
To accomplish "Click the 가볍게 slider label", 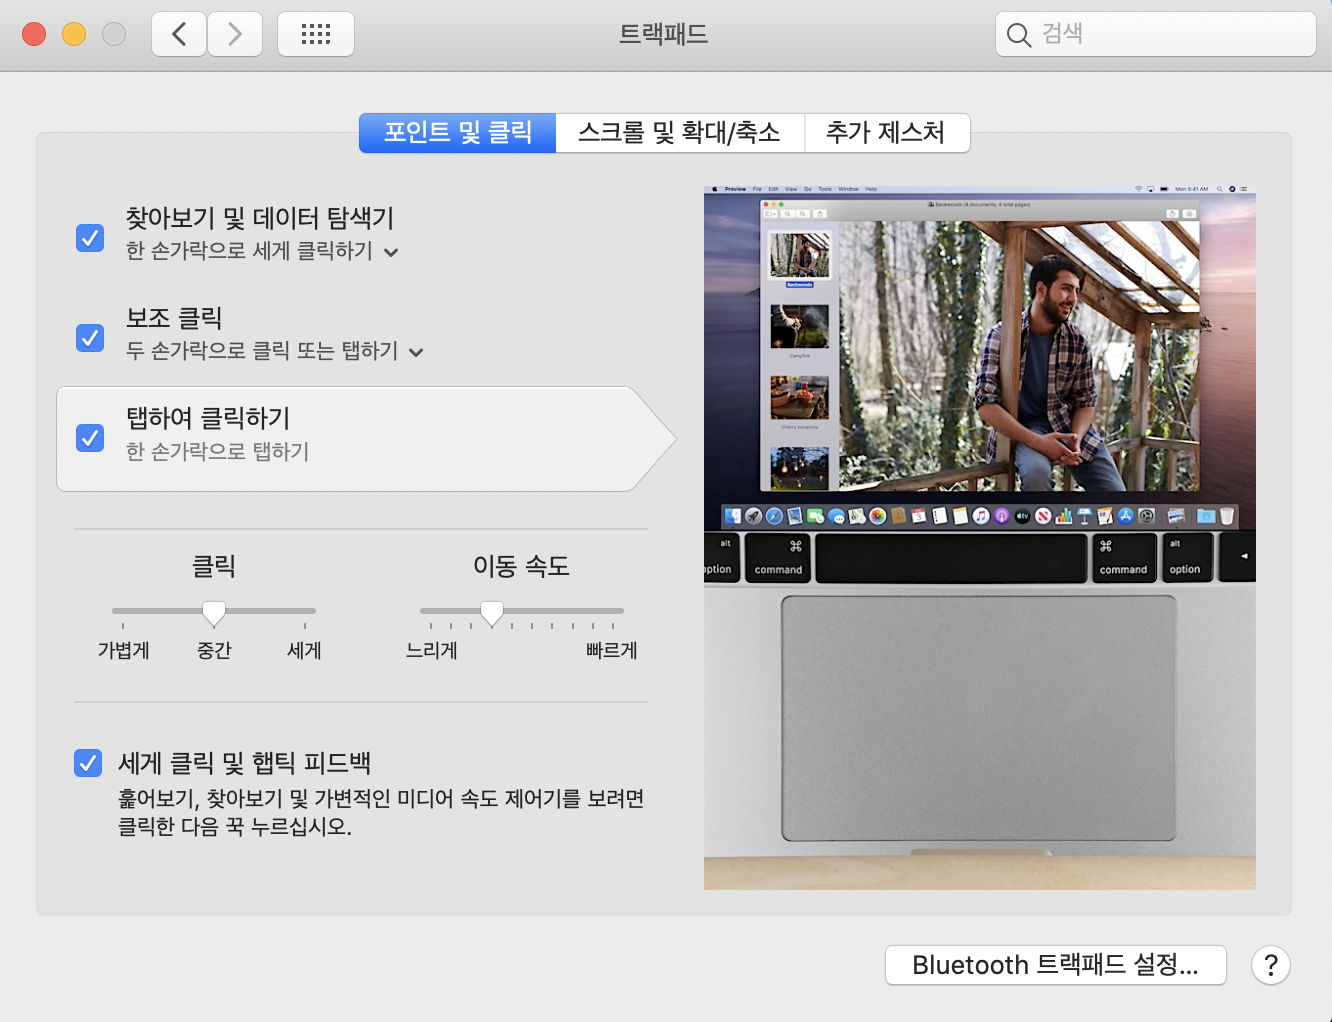I will pos(124,651).
